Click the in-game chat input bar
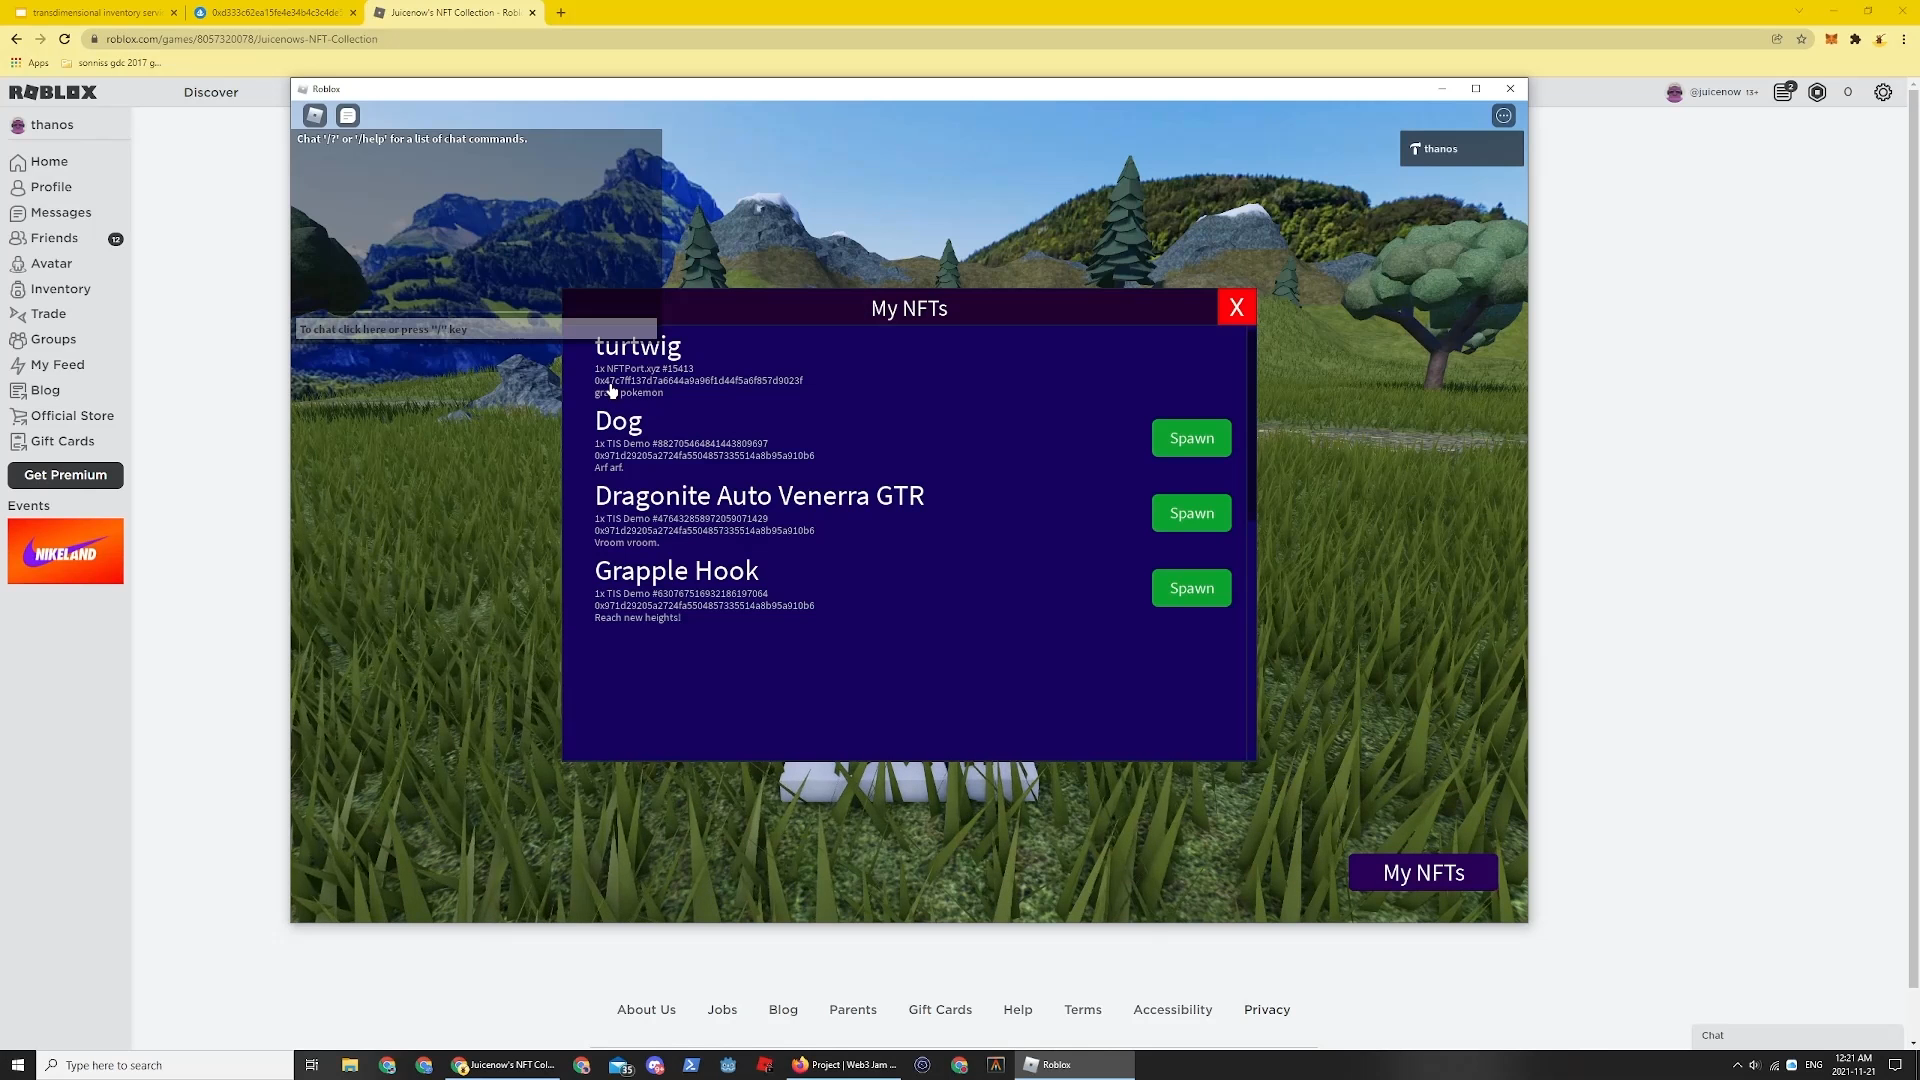 [x=476, y=329]
